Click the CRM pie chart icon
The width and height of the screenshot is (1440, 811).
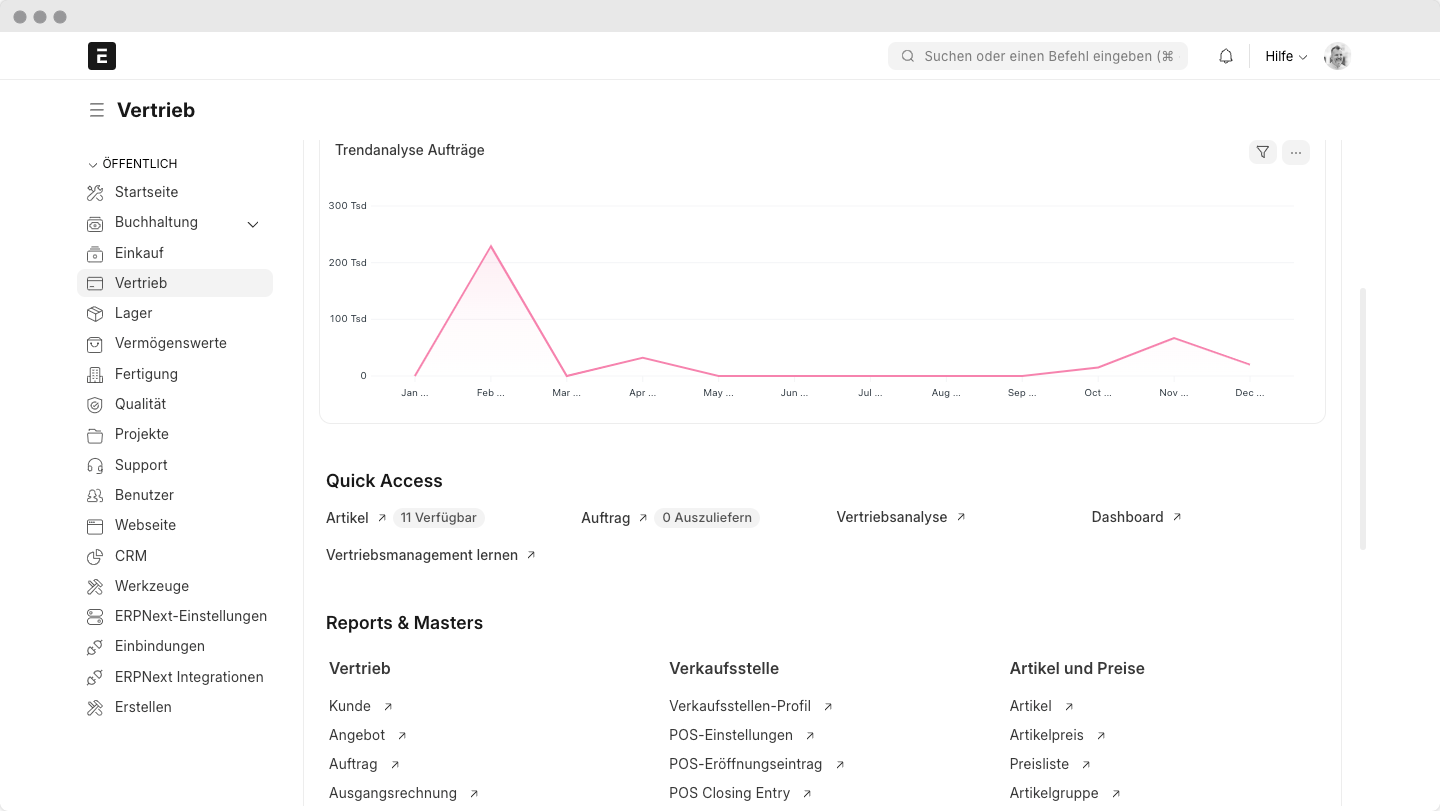pyautogui.click(x=95, y=556)
